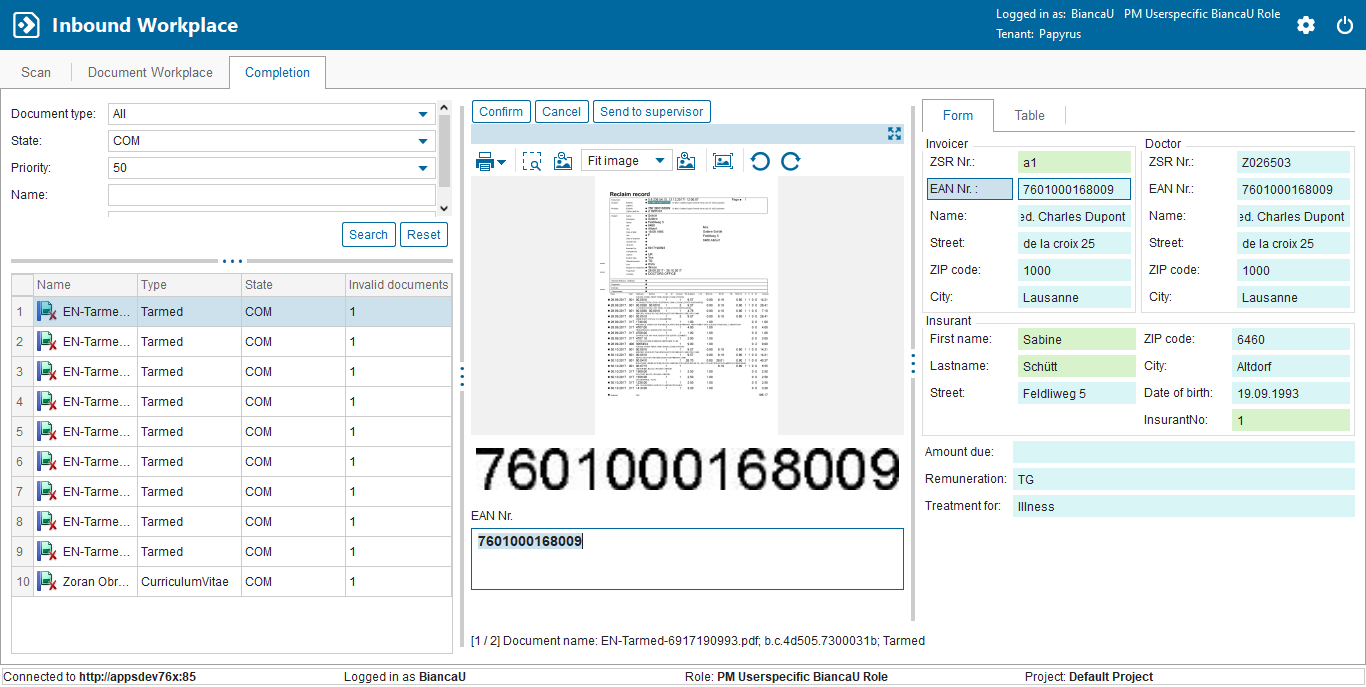Click document icon in row 8
This screenshot has height=687, width=1366.
pos(47,522)
